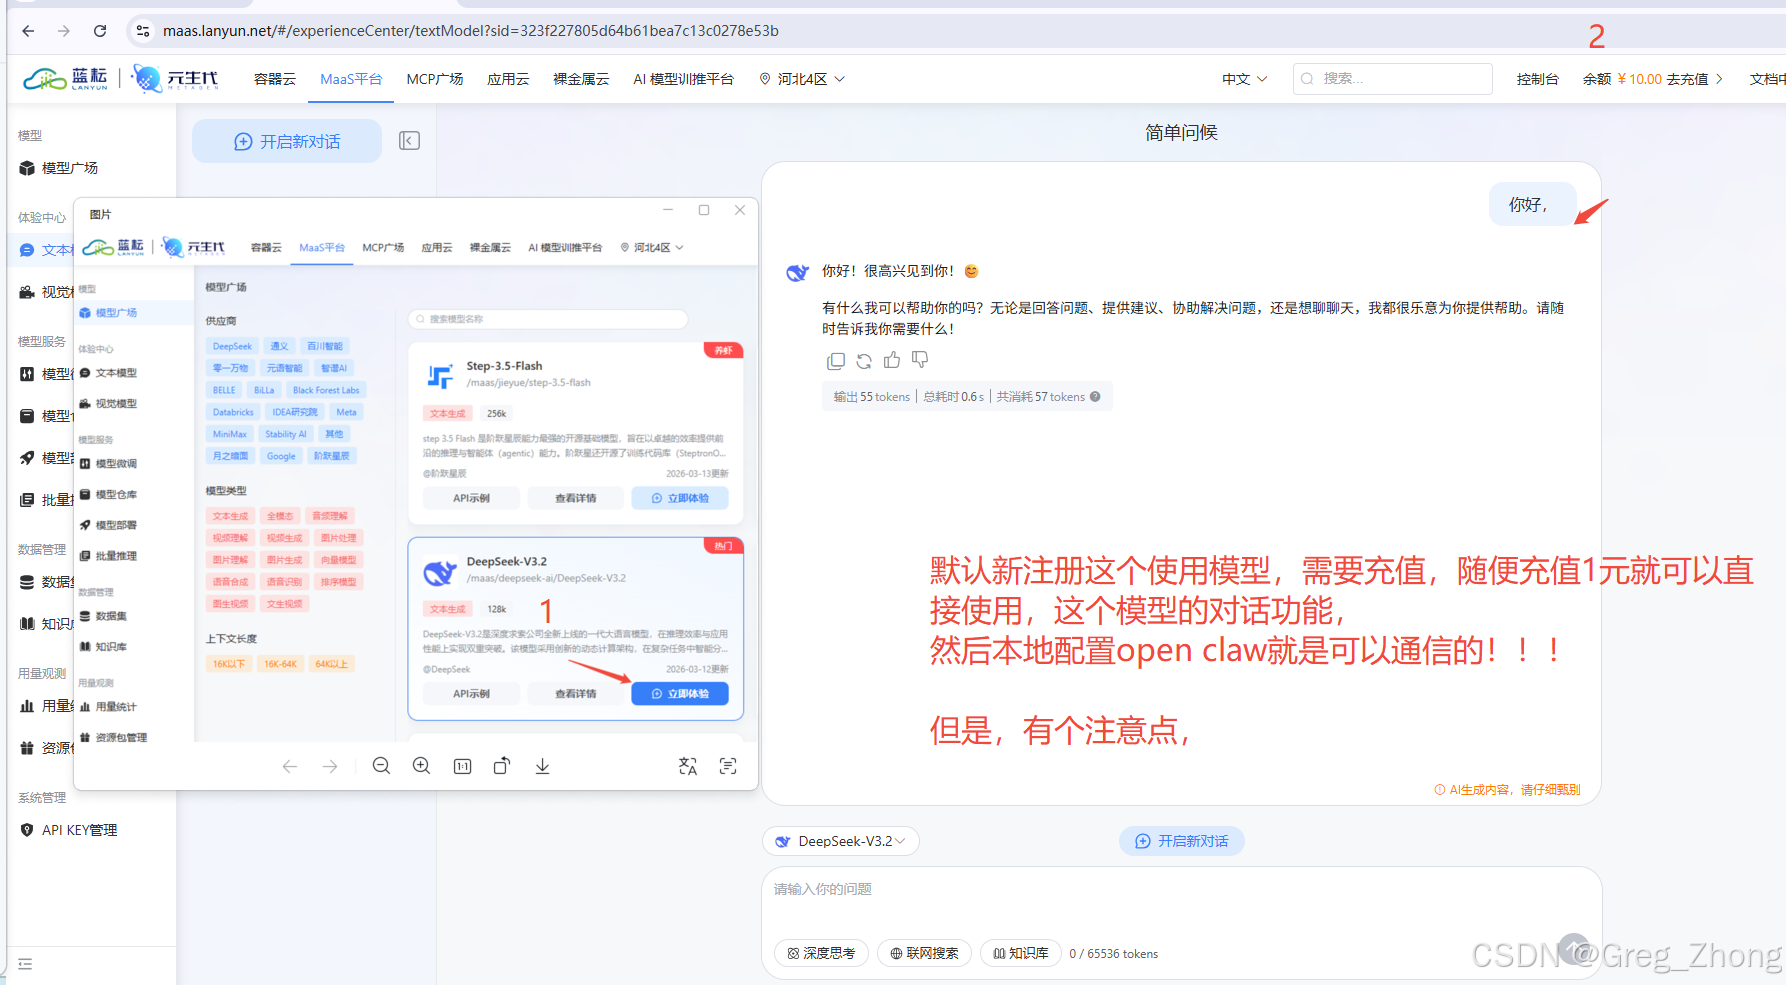The image size is (1786, 985).
Task: Regenerate the assistant's response
Action: click(864, 361)
